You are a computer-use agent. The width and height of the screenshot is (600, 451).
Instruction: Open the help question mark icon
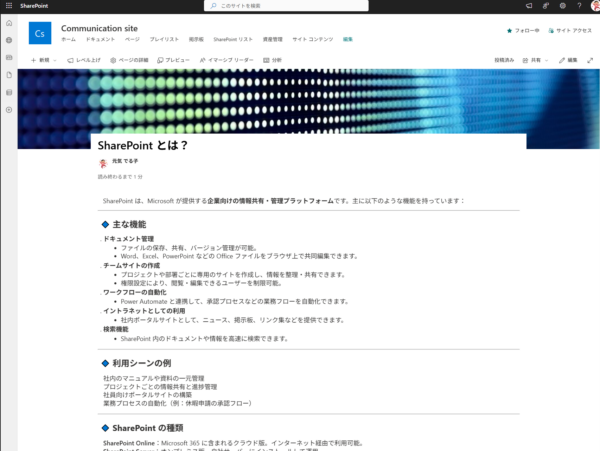579,6
